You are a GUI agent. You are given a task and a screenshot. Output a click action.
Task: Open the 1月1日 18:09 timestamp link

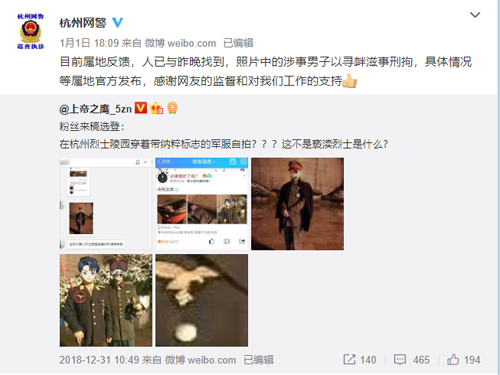pos(89,43)
